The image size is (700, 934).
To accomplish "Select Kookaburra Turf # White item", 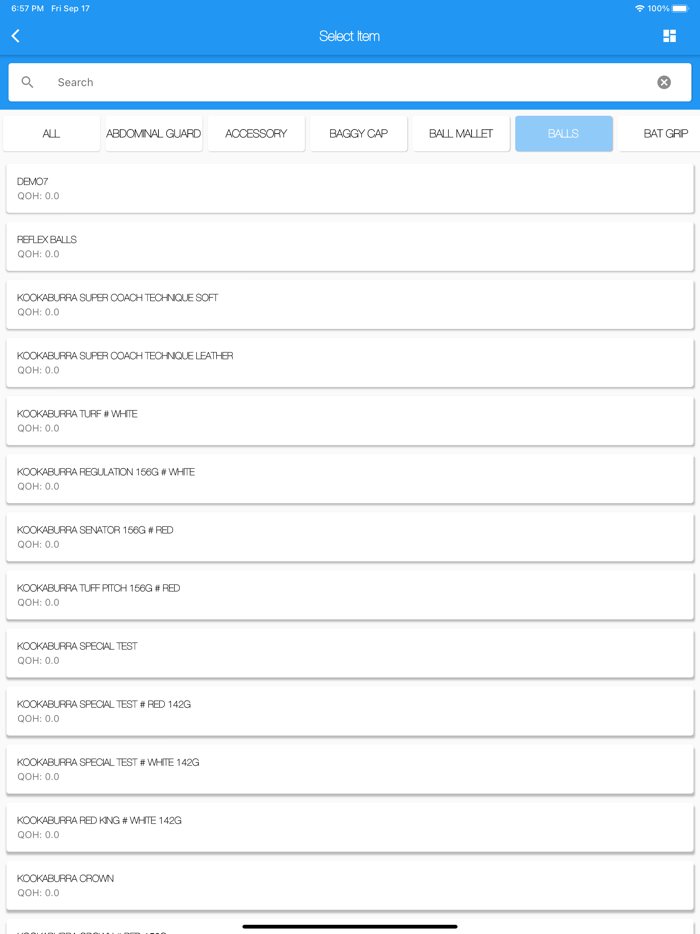I will click(x=350, y=421).
